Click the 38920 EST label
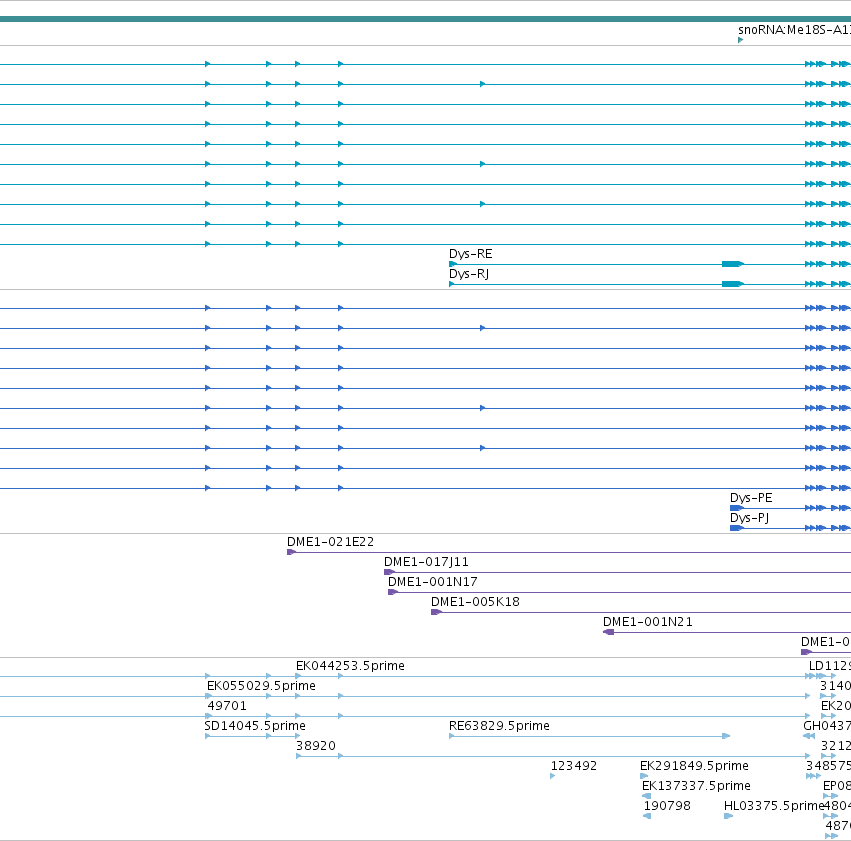 click(316, 746)
